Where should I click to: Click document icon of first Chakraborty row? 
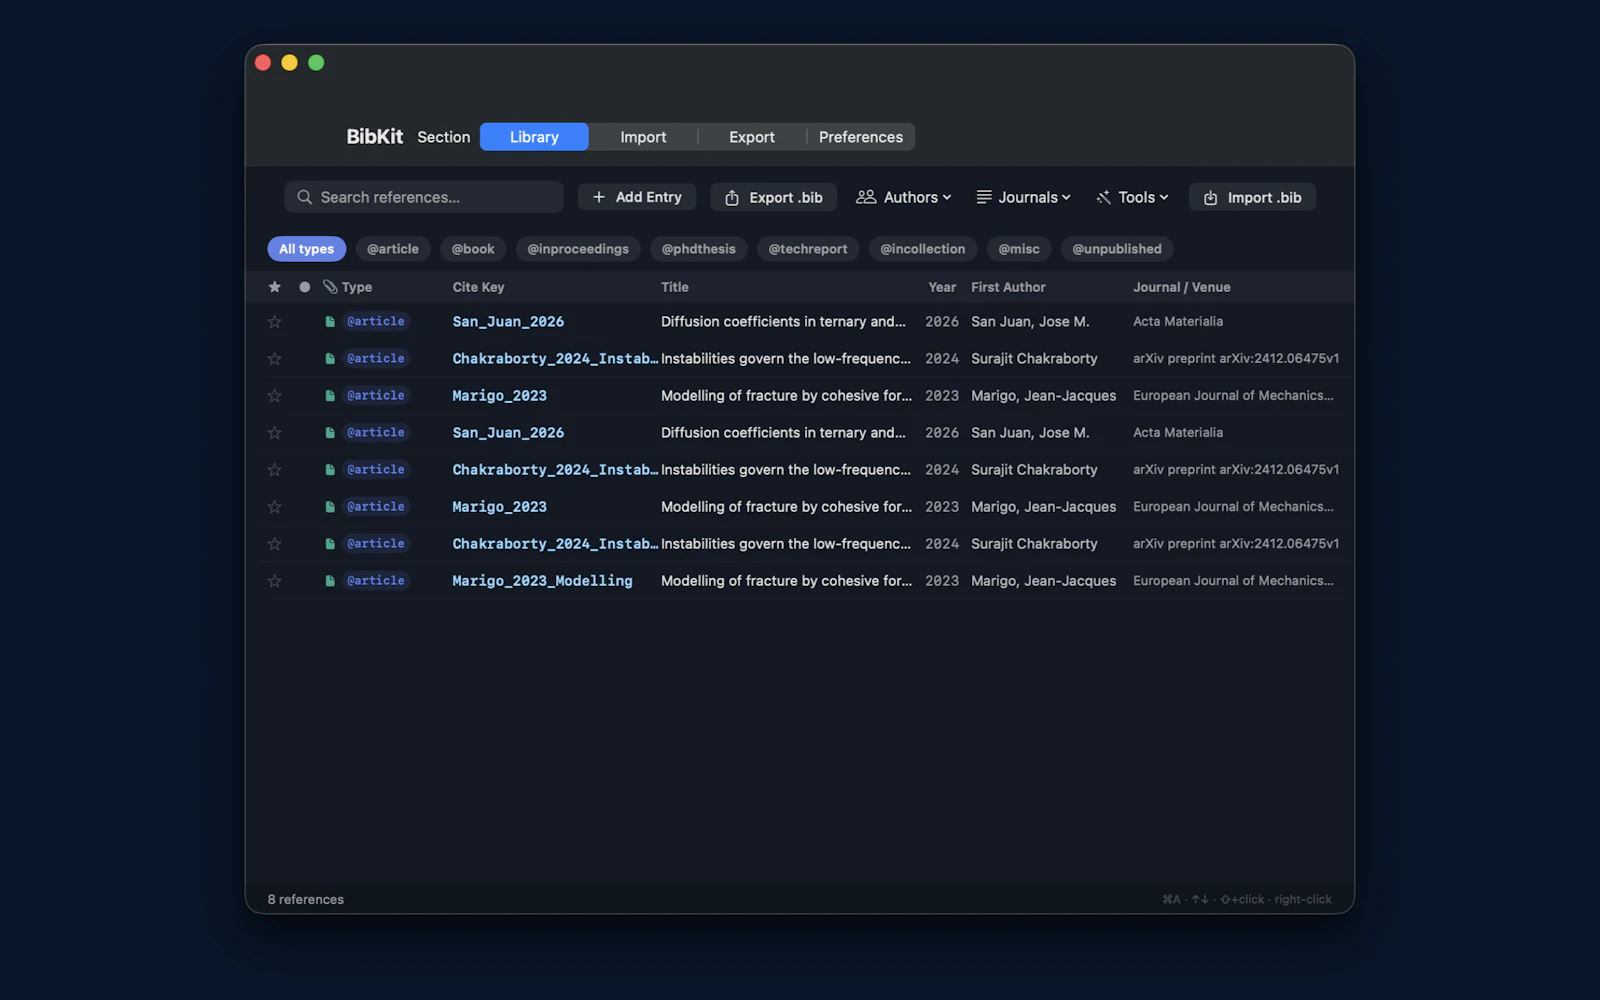coord(330,359)
